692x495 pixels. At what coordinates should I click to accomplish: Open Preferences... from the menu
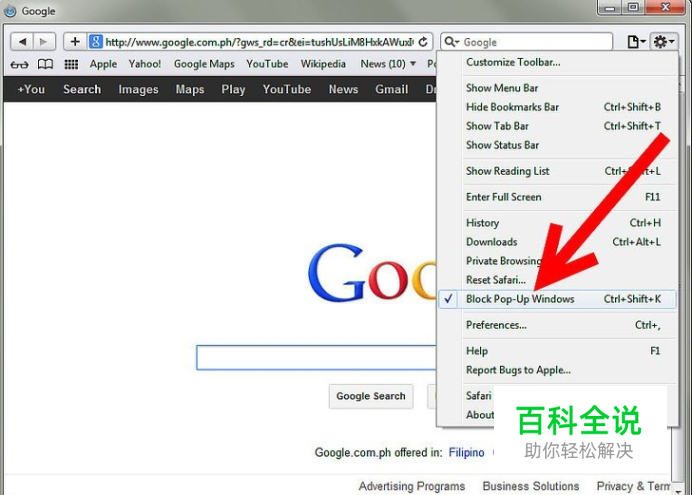click(x=557, y=325)
